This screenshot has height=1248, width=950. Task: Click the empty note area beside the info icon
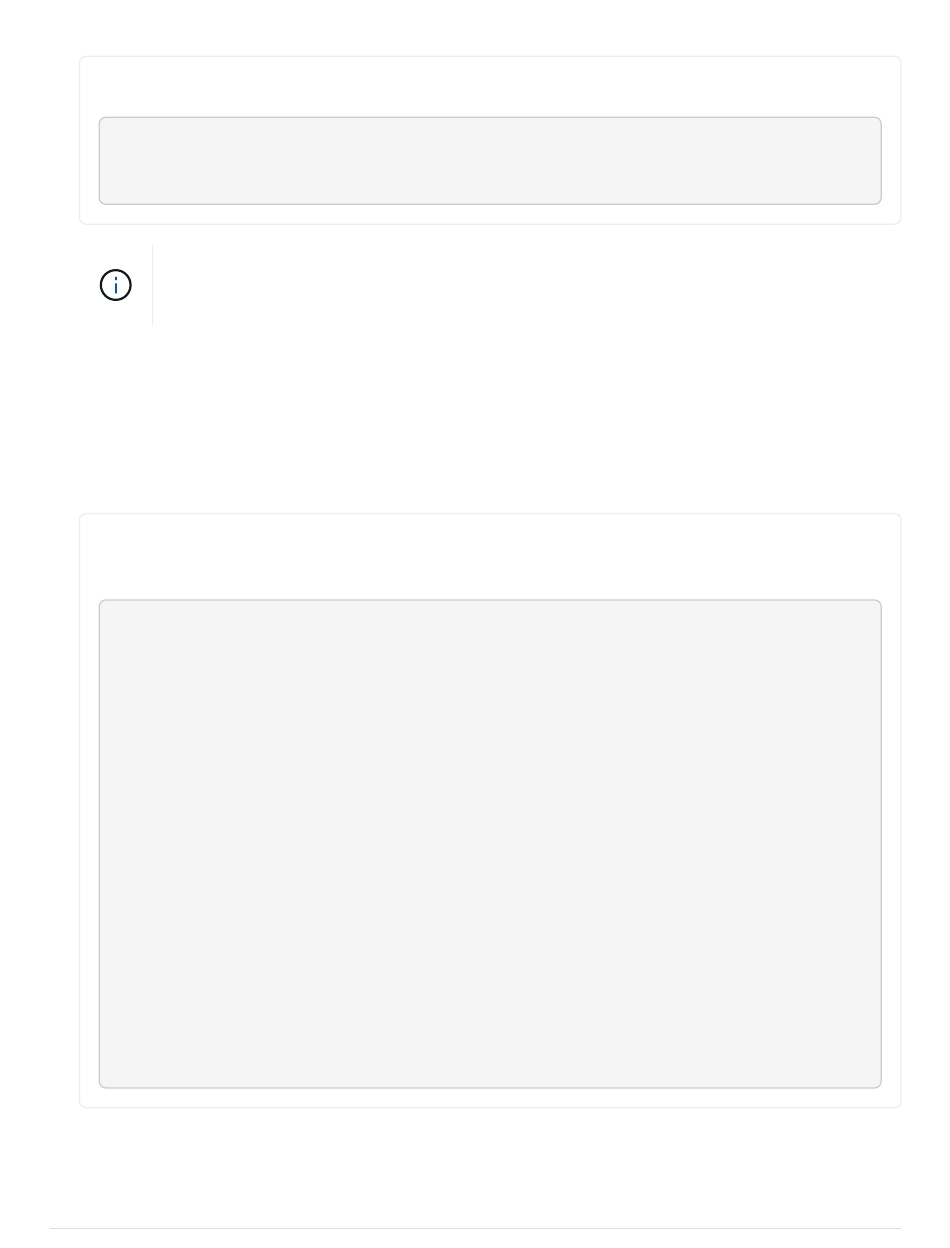pyautogui.click(x=526, y=285)
